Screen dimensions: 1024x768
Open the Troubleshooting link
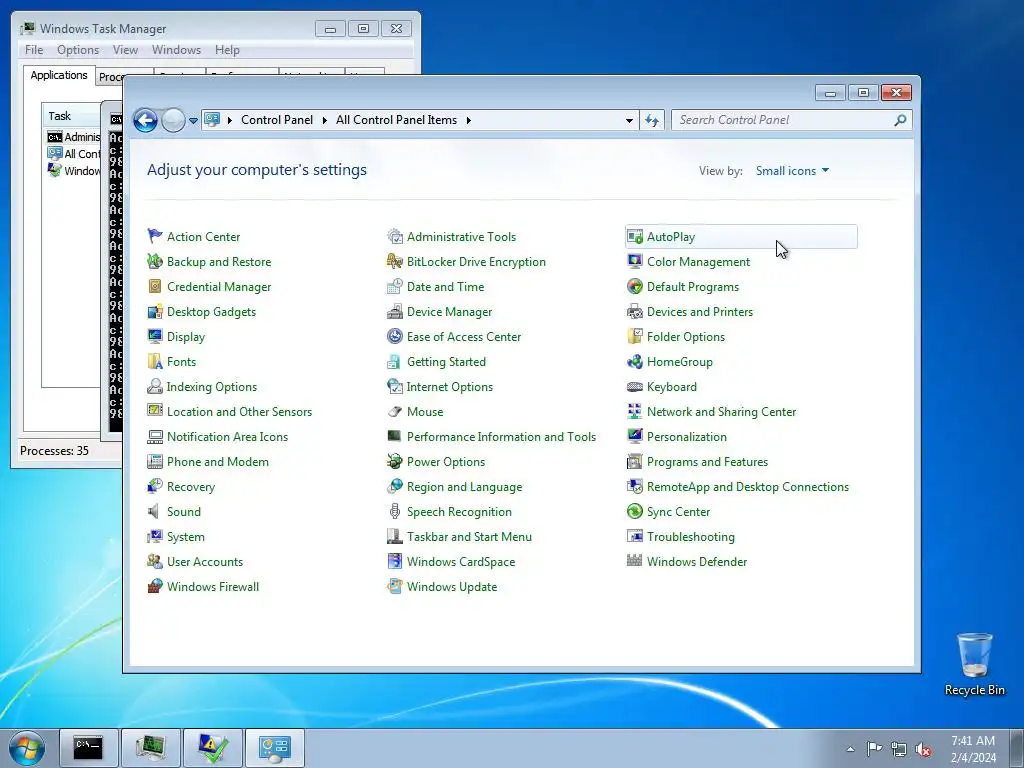(690, 537)
